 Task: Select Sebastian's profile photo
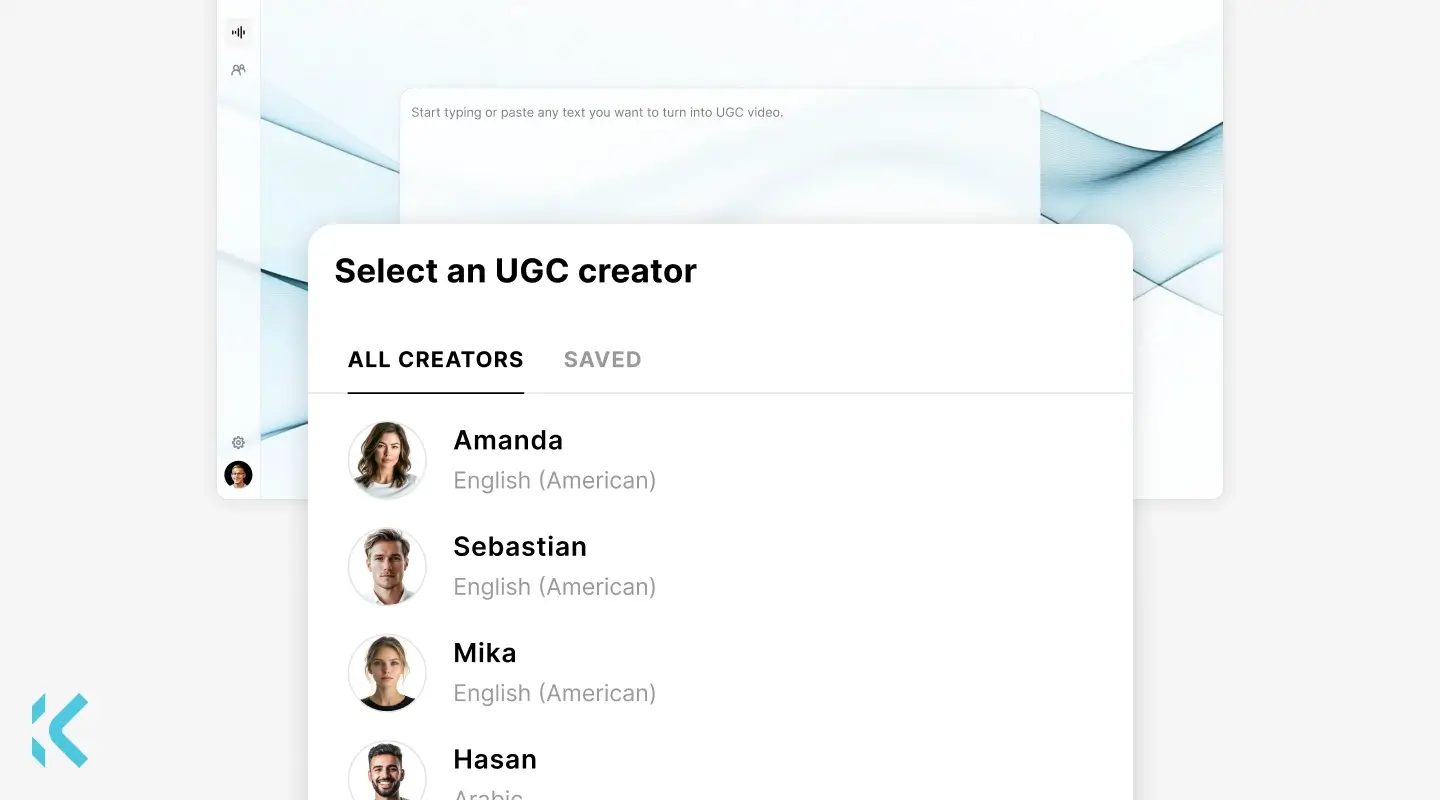(x=387, y=566)
